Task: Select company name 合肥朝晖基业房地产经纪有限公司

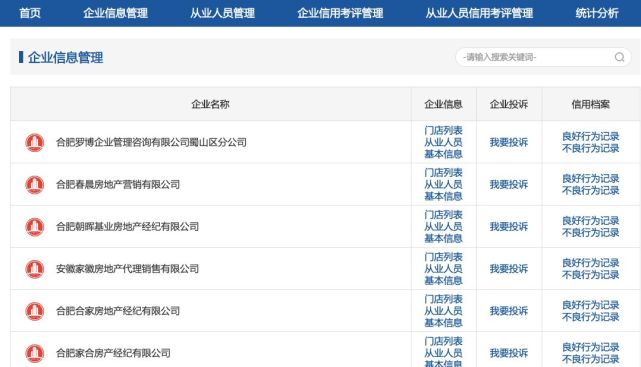Action: (128, 226)
